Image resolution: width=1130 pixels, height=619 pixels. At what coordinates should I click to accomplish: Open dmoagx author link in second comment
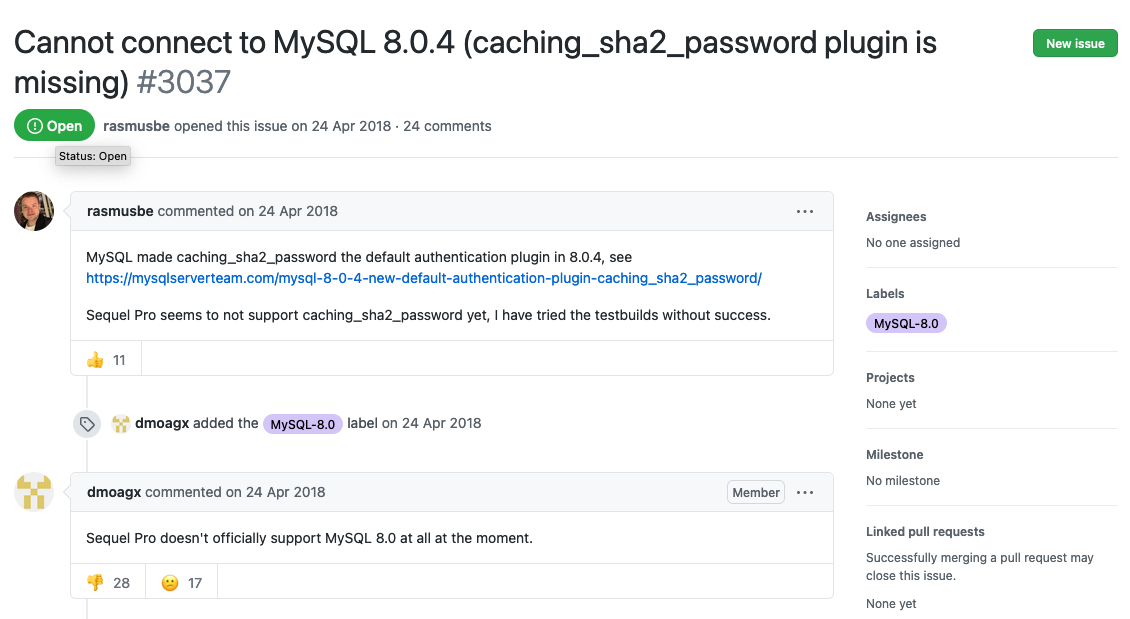[x=114, y=492]
